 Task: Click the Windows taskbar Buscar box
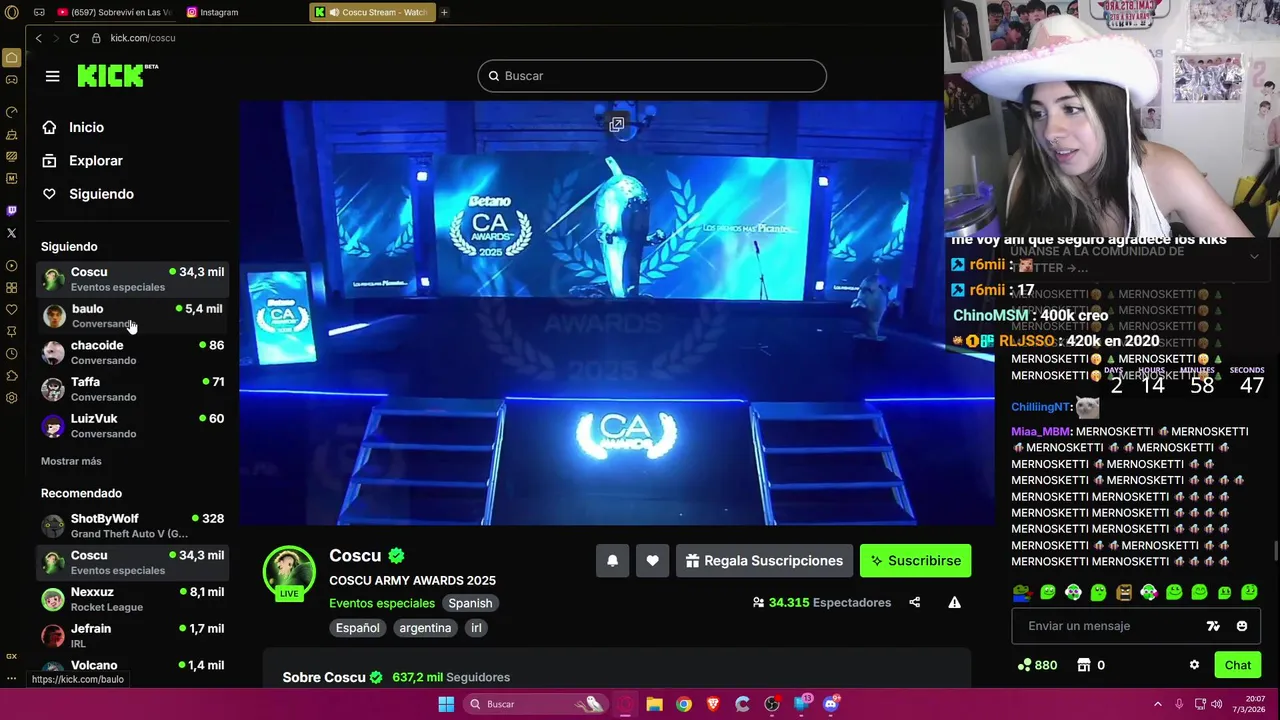(x=536, y=704)
